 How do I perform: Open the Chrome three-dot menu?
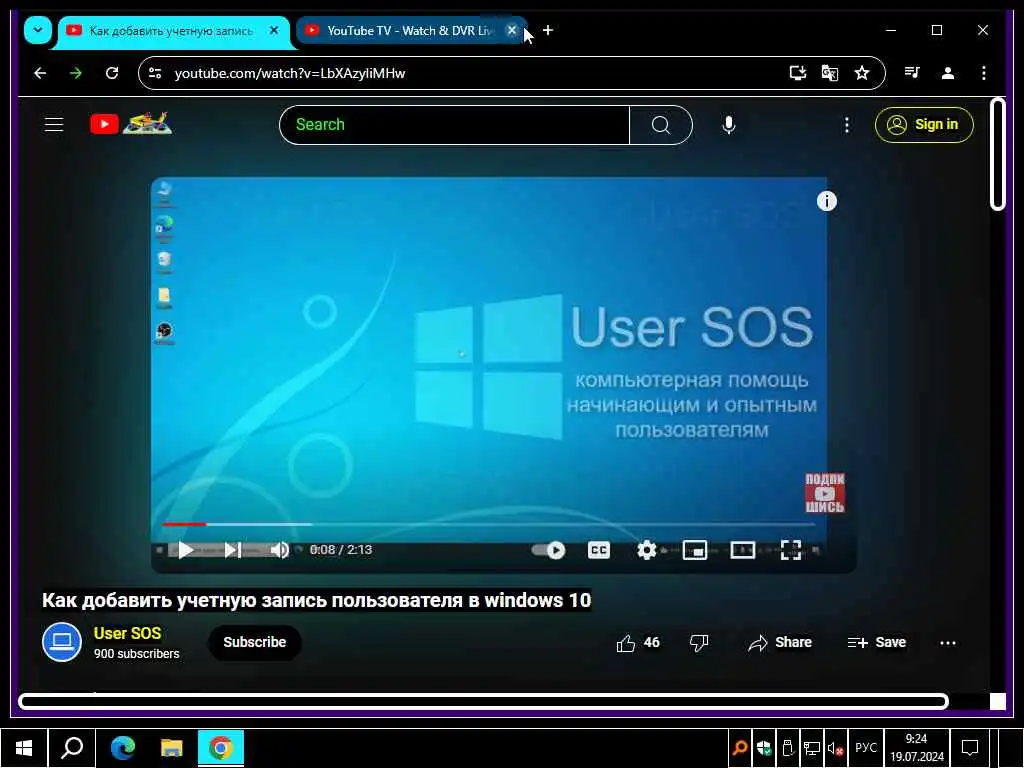(x=984, y=73)
